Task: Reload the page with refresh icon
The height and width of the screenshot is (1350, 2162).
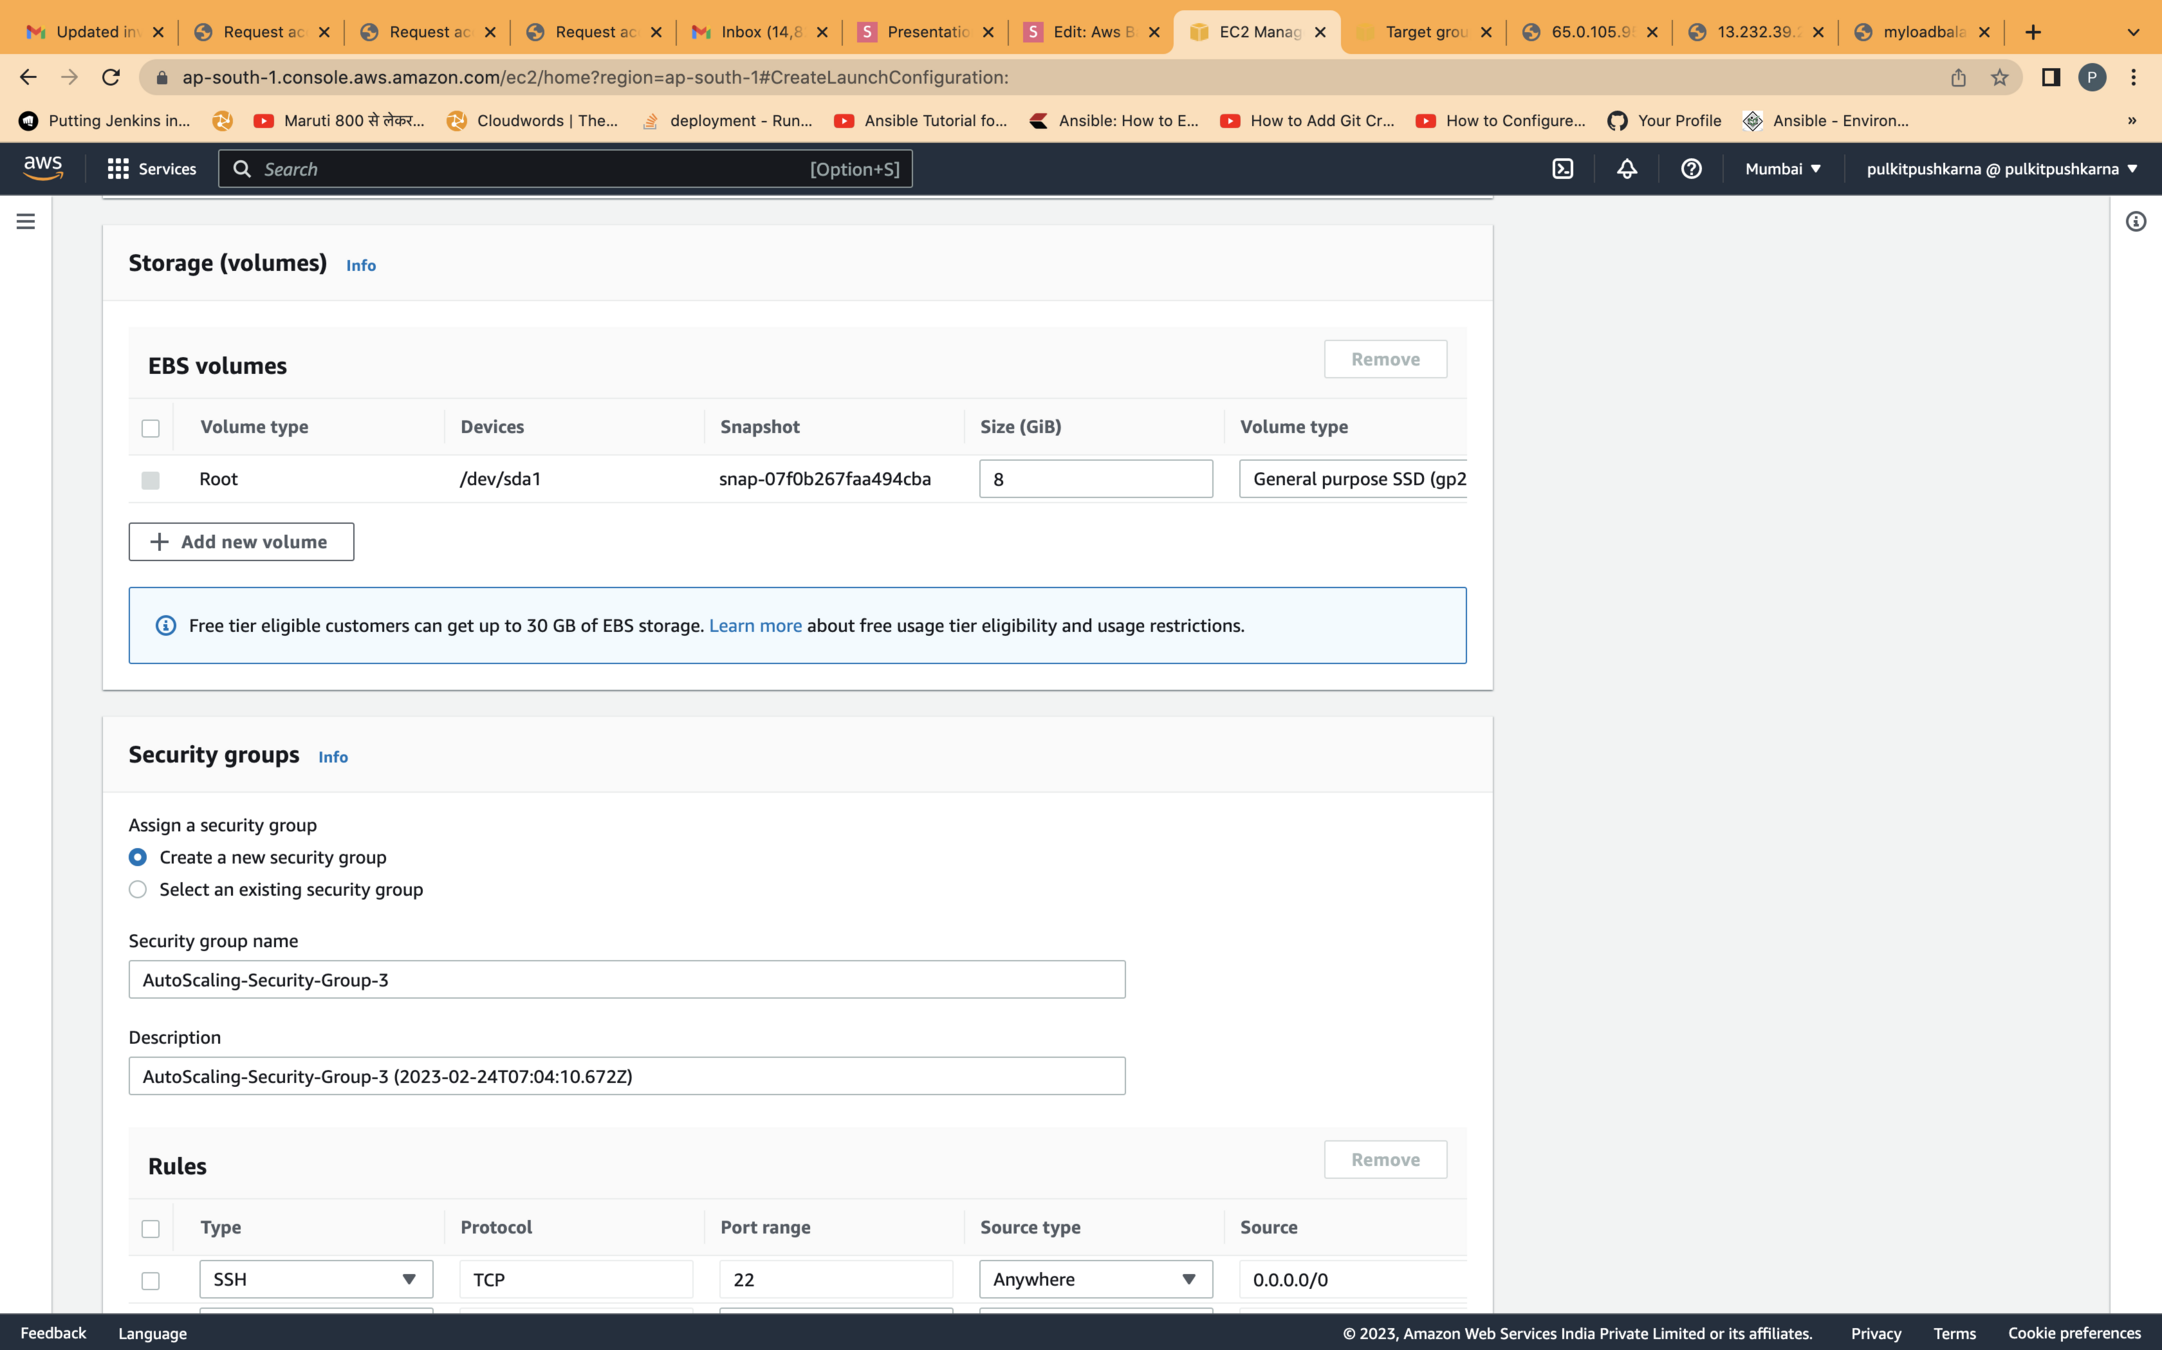Action: [111, 77]
